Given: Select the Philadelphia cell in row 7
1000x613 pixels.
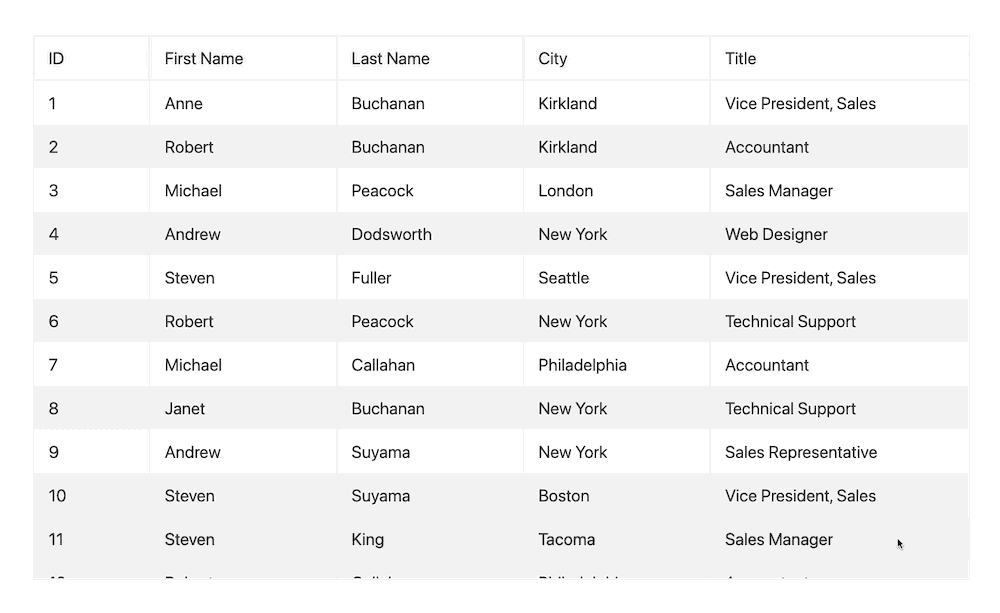Looking at the screenshot, I should (x=582, y=366).
